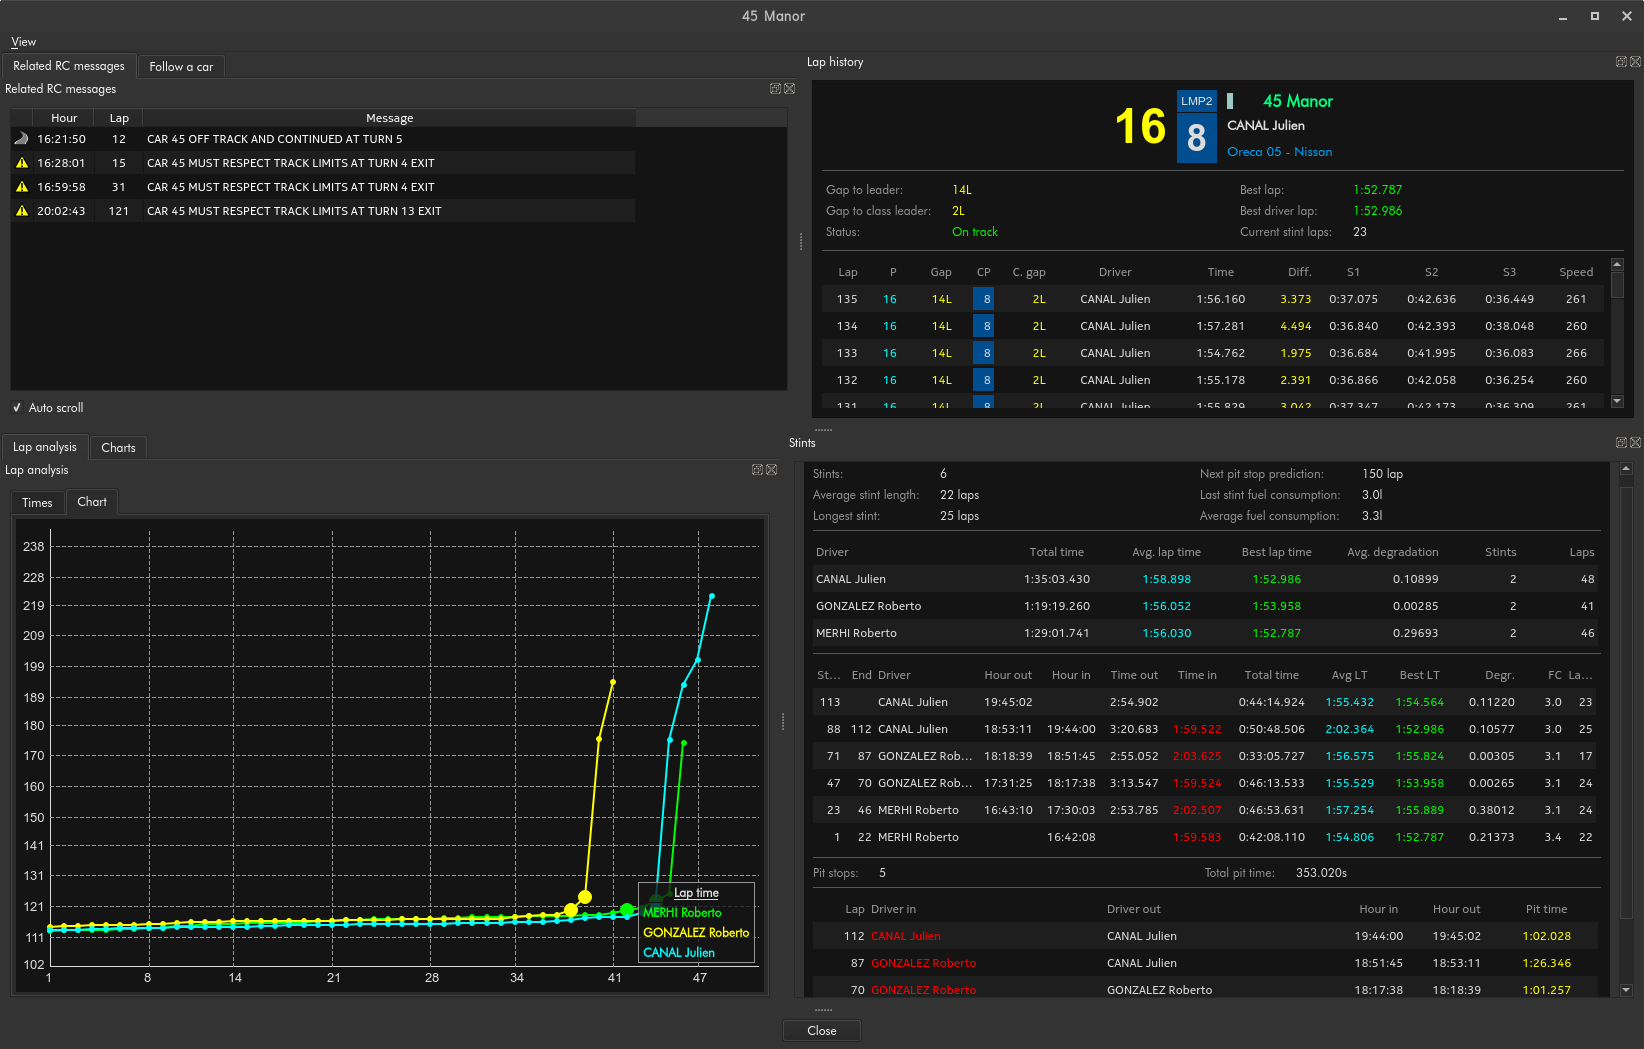Float the Related RC messages panel

tap(775, 89)
